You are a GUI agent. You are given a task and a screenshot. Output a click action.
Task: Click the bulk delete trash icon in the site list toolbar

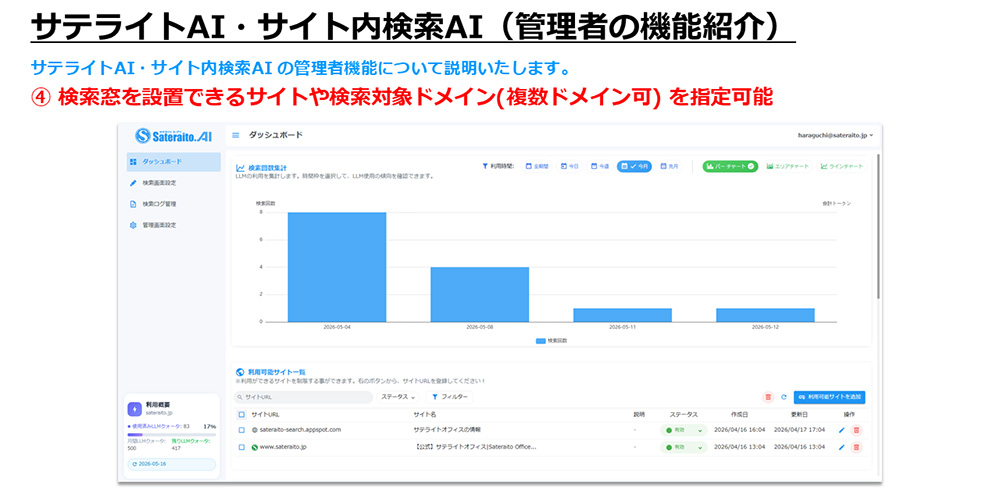click(768, 397)
